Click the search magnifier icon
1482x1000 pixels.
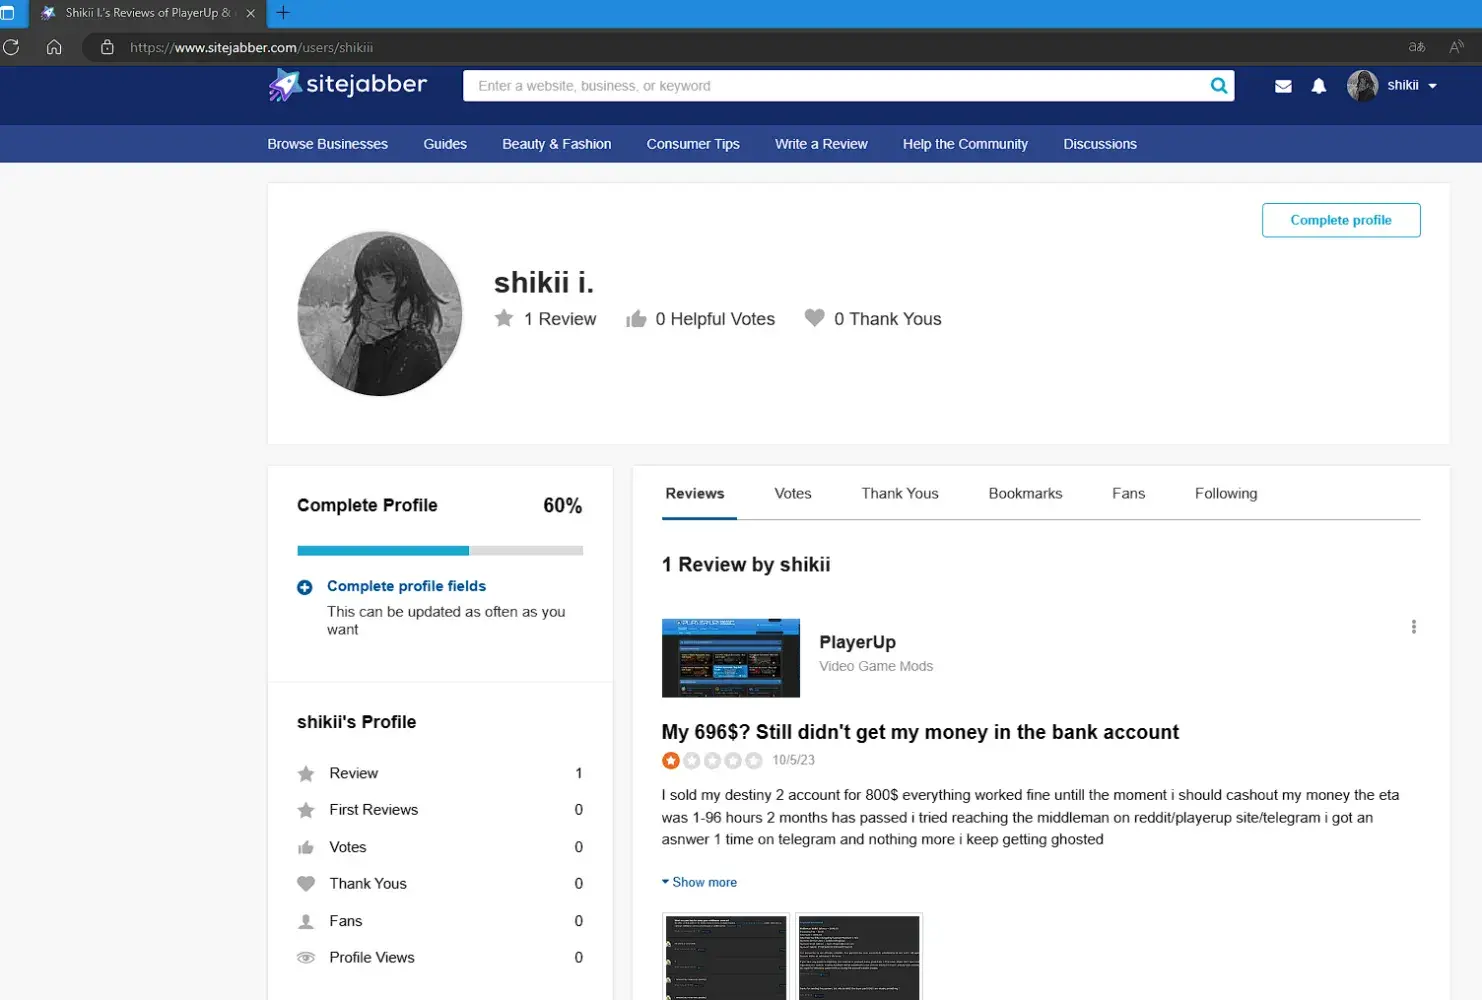[x=1218, y=86]
